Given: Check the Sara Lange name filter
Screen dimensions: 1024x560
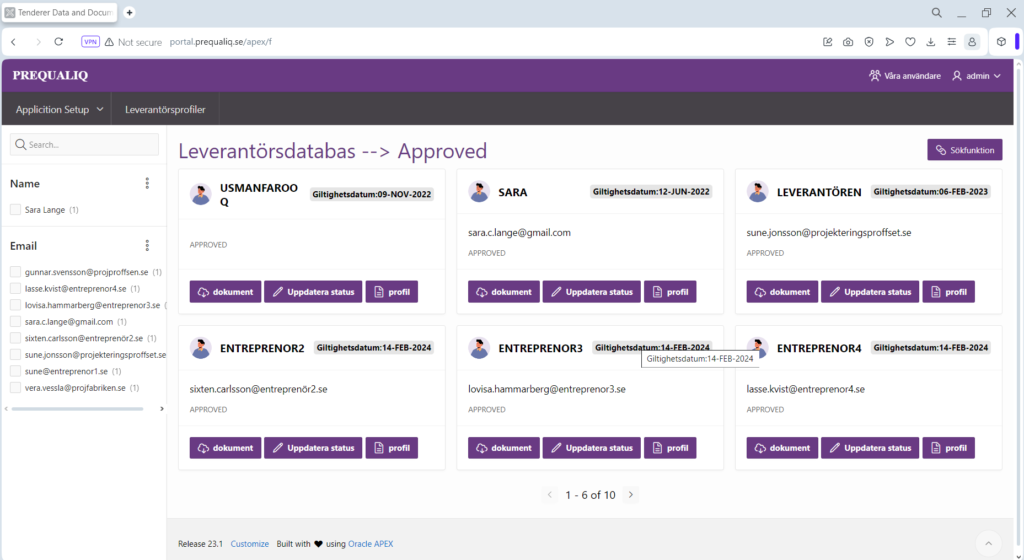Looking at the screenshot, I should point(15,210).
